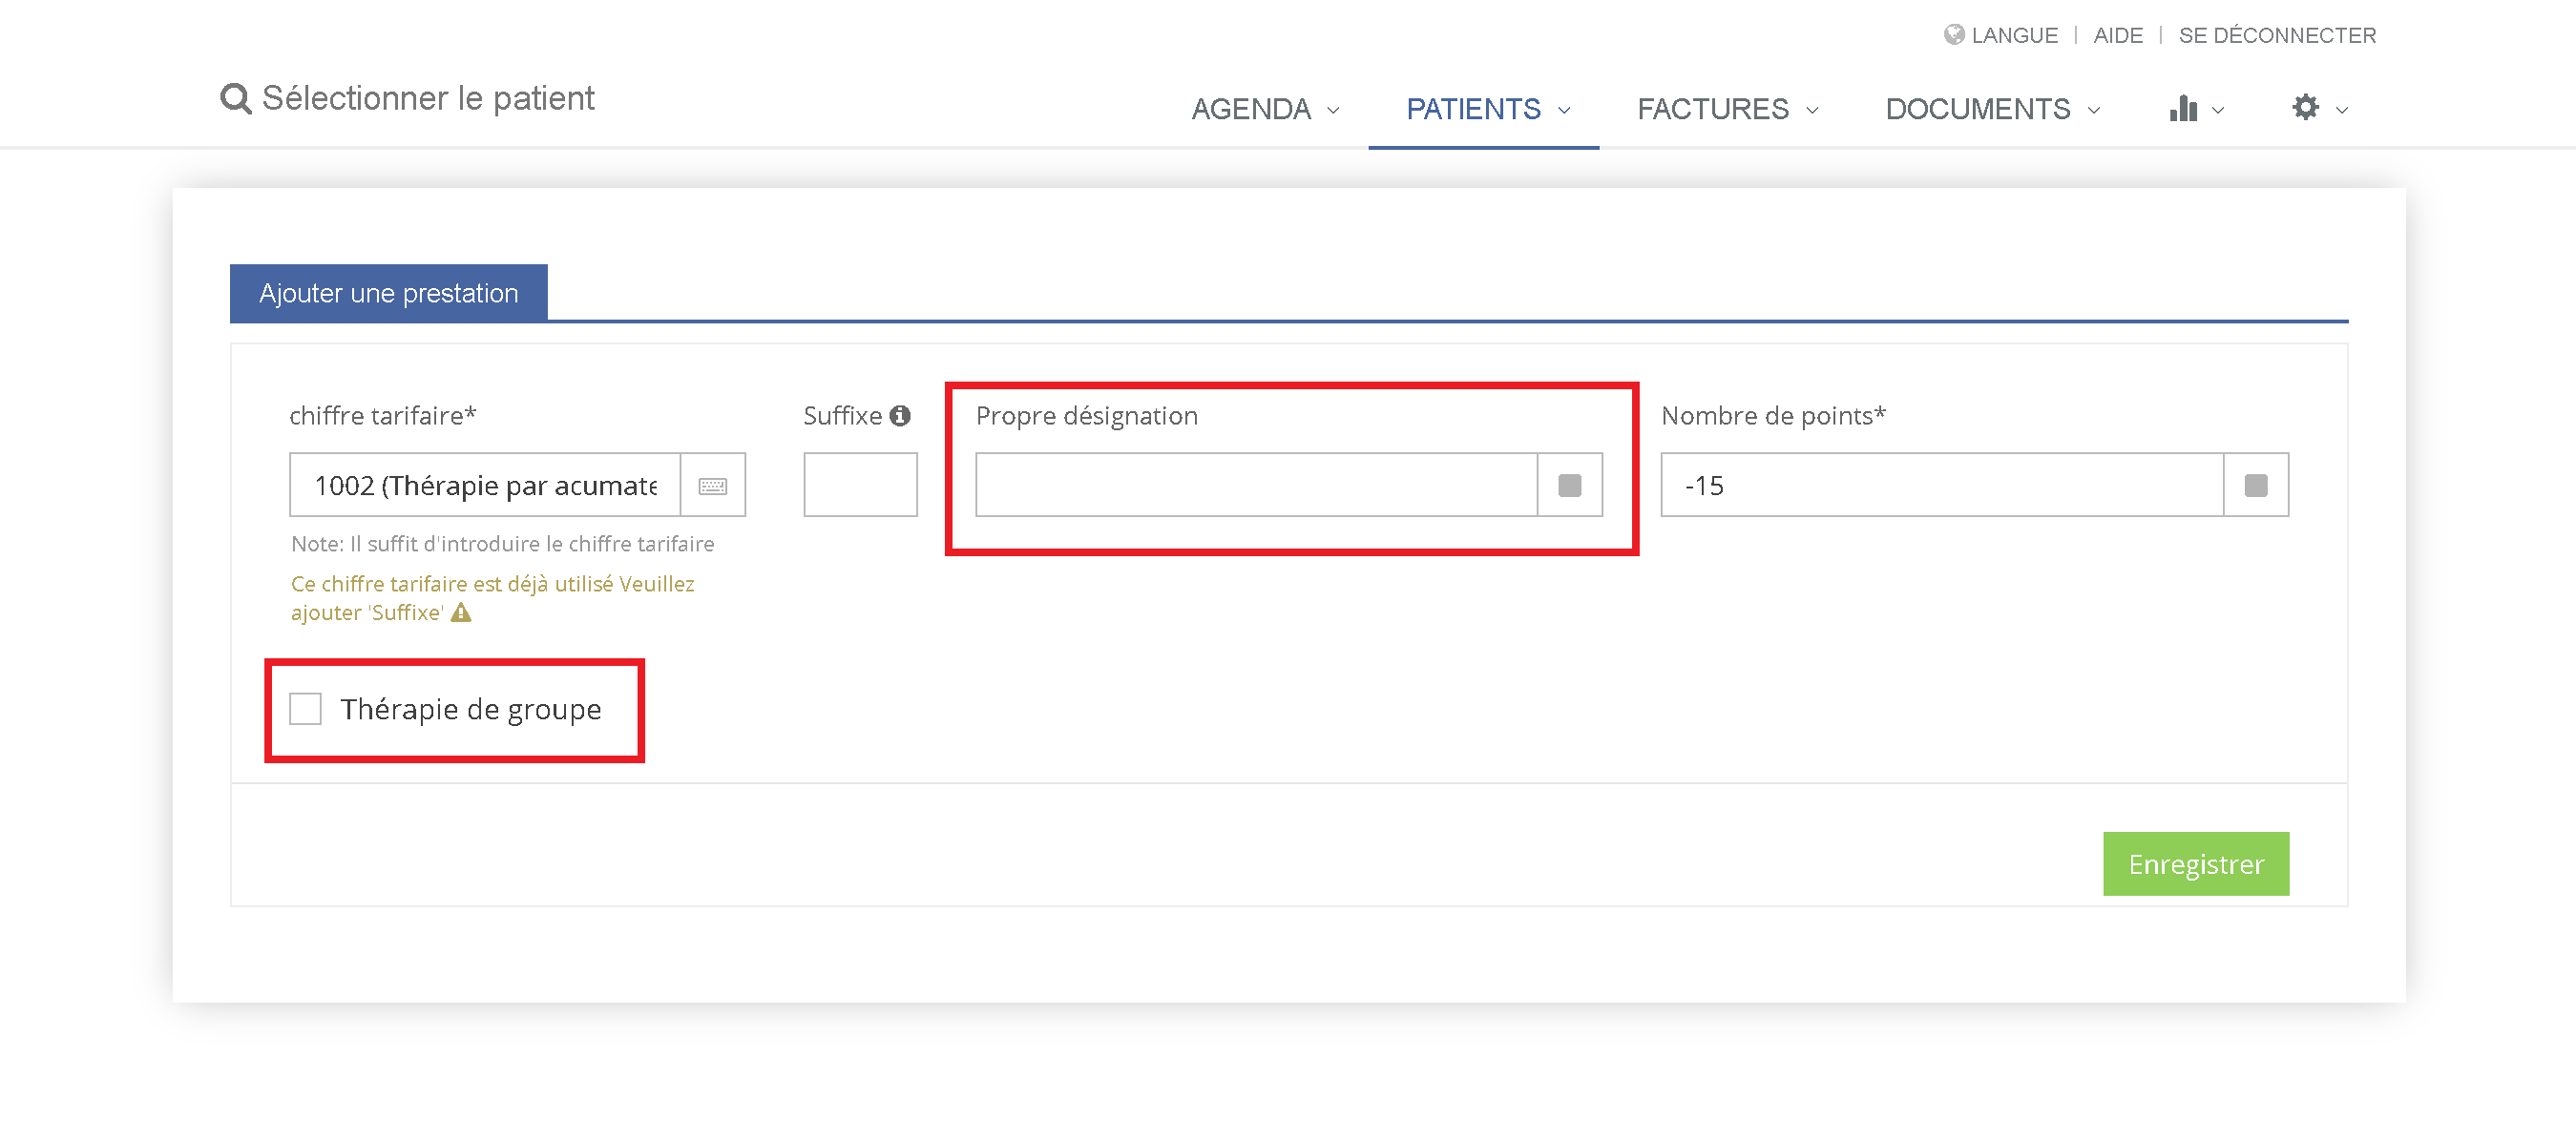
Task: Click the 'Propre désignation' label
Action: (1087, 416)
